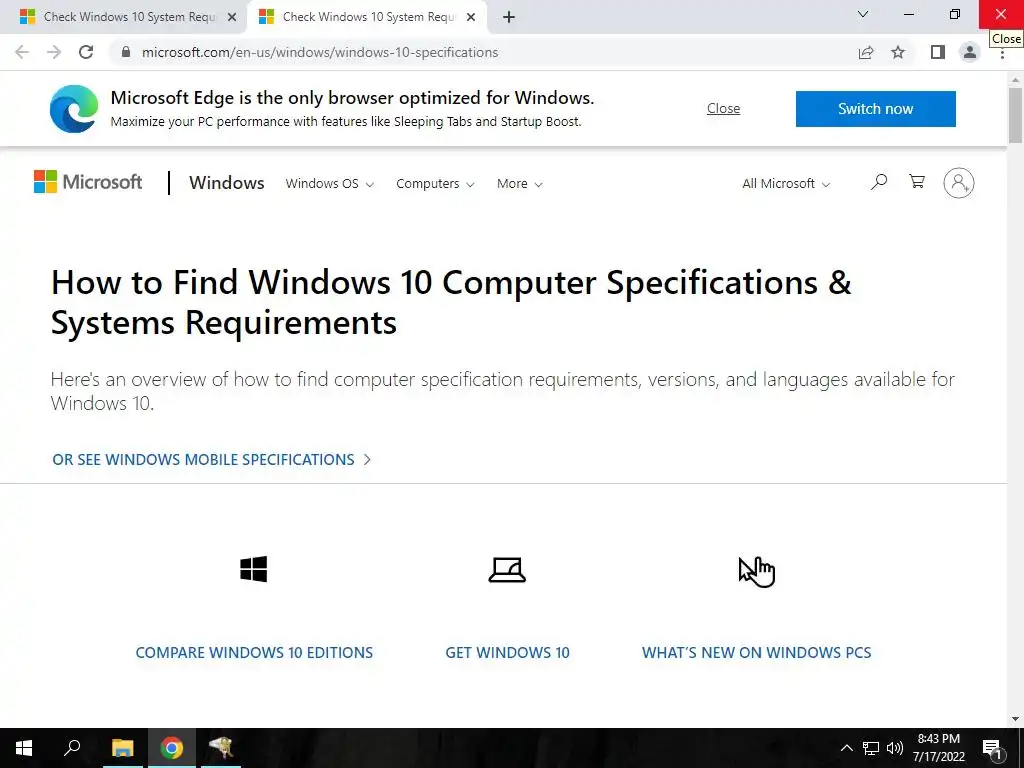Open the Windows site link
The width and height of the screenshot is (1024, 768).
click(227, 183)
